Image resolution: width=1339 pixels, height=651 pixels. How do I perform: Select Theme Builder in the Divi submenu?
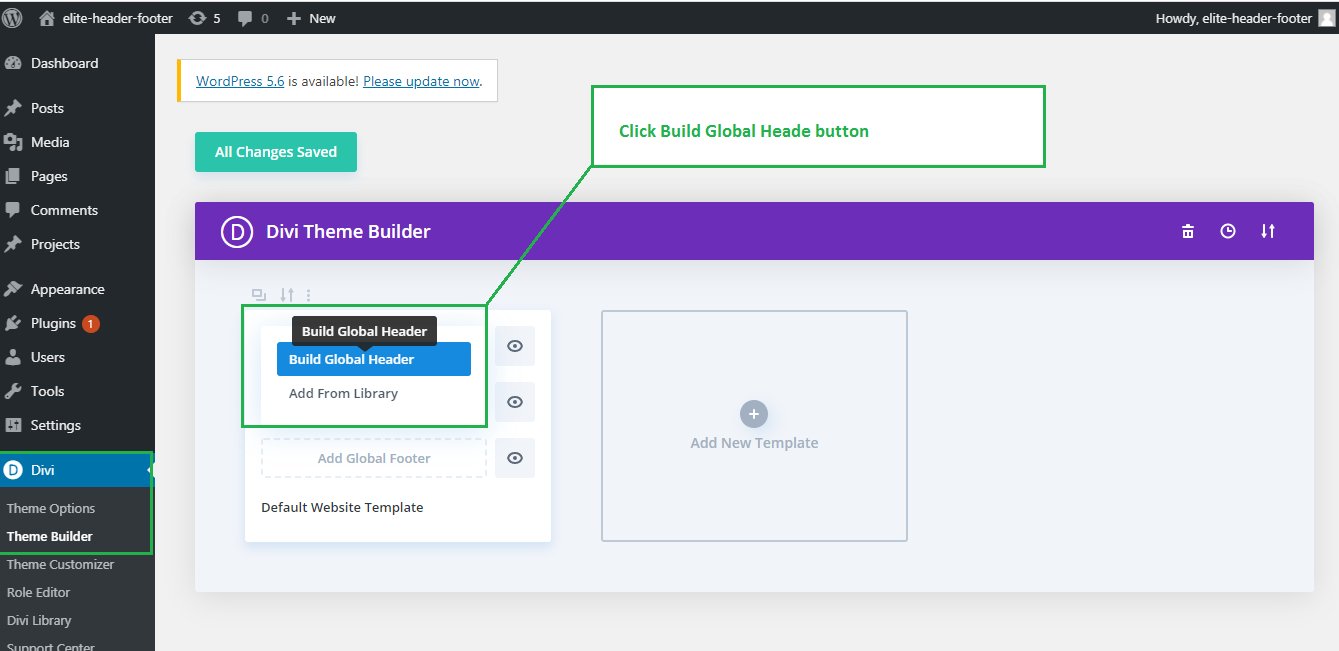pyautogui.click(x=50, y=536)
